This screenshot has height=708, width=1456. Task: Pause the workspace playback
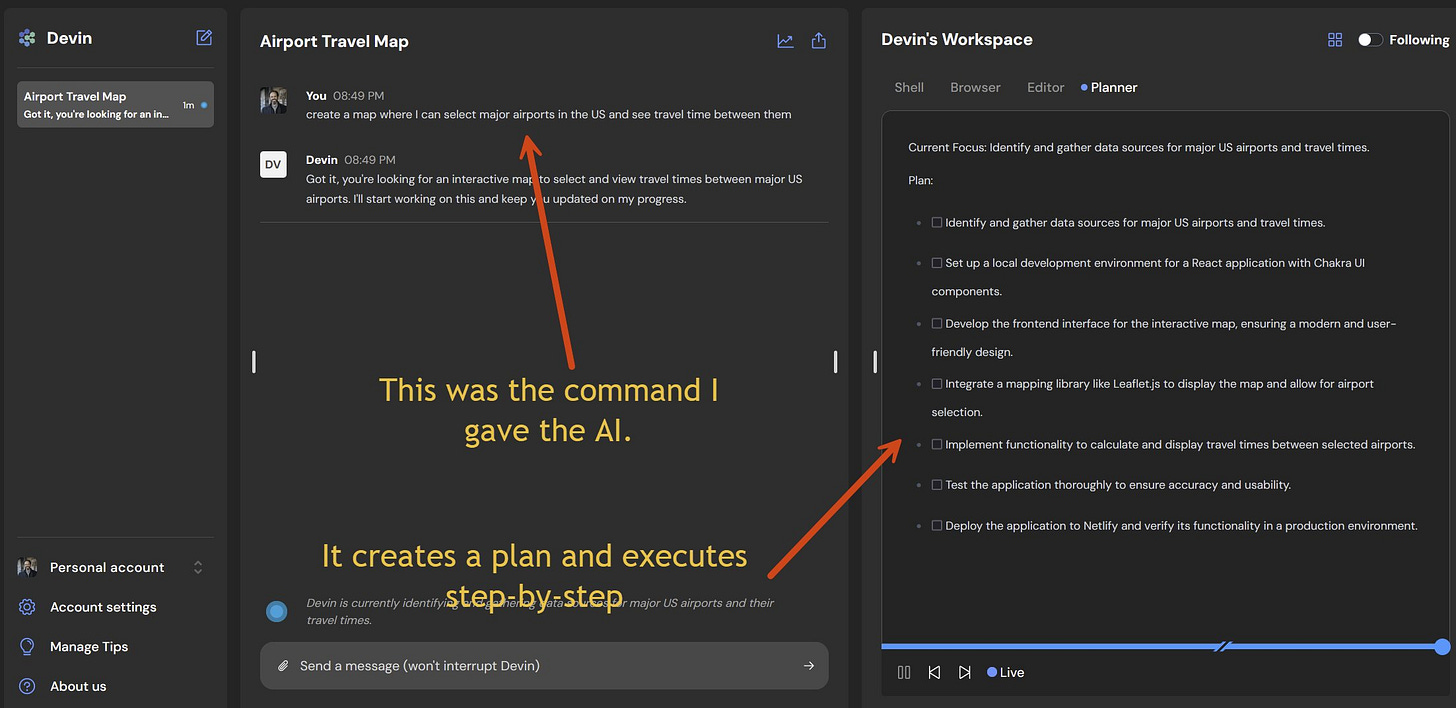pyautogui.click(x=904, y=673)
